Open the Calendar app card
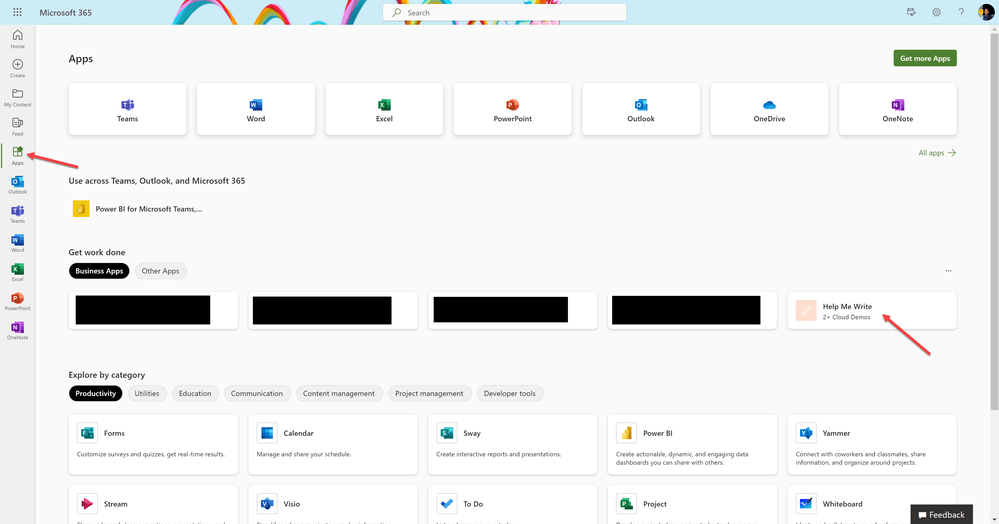 click(333, 444)
